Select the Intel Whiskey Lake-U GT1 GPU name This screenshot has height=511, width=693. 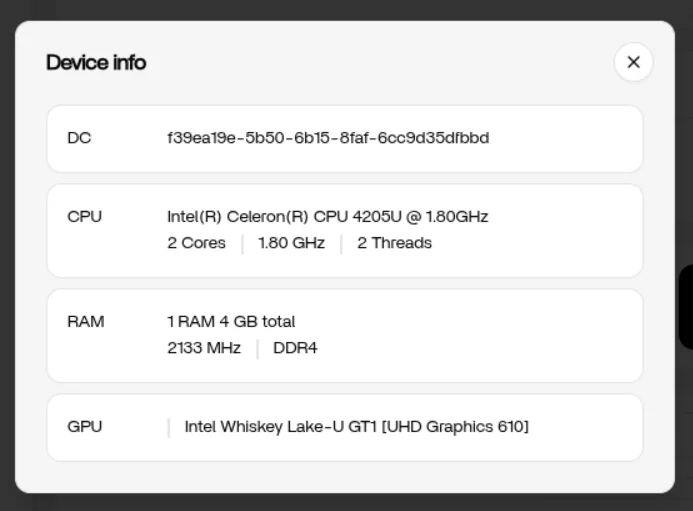click(x=356, y=427)
